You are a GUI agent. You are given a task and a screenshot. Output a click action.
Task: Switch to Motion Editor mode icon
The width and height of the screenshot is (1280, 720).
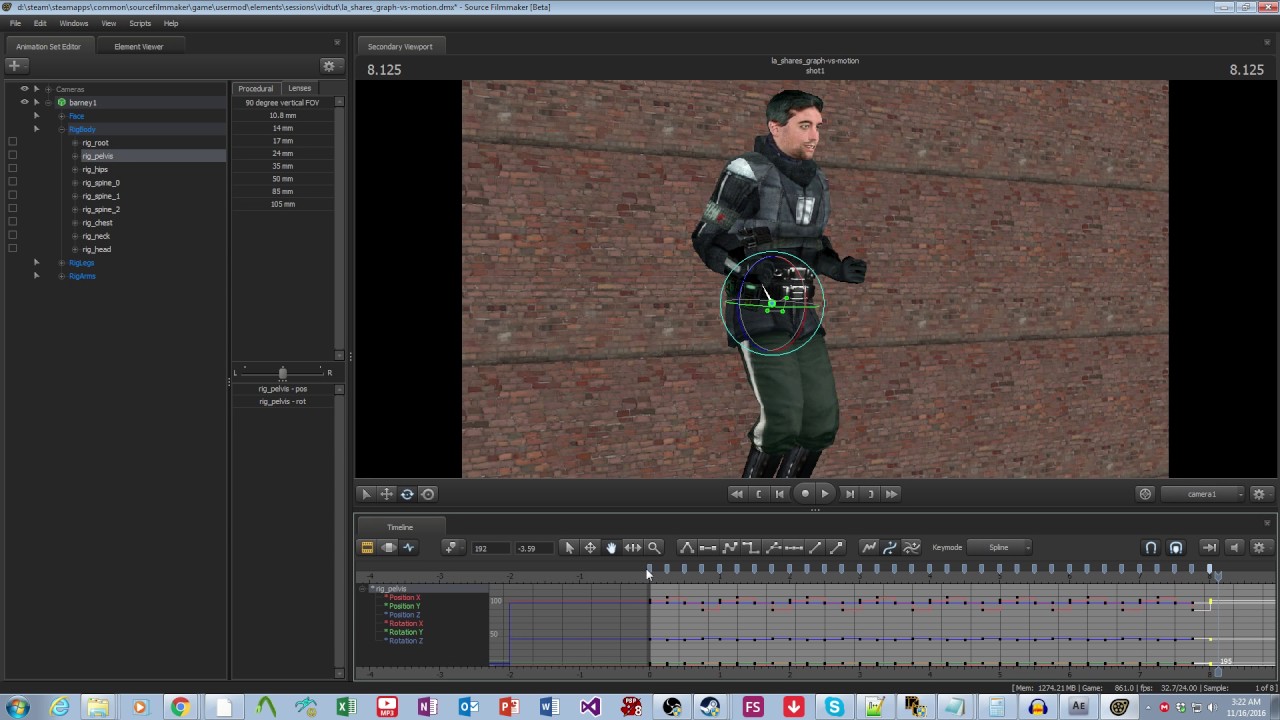point(388,547)
